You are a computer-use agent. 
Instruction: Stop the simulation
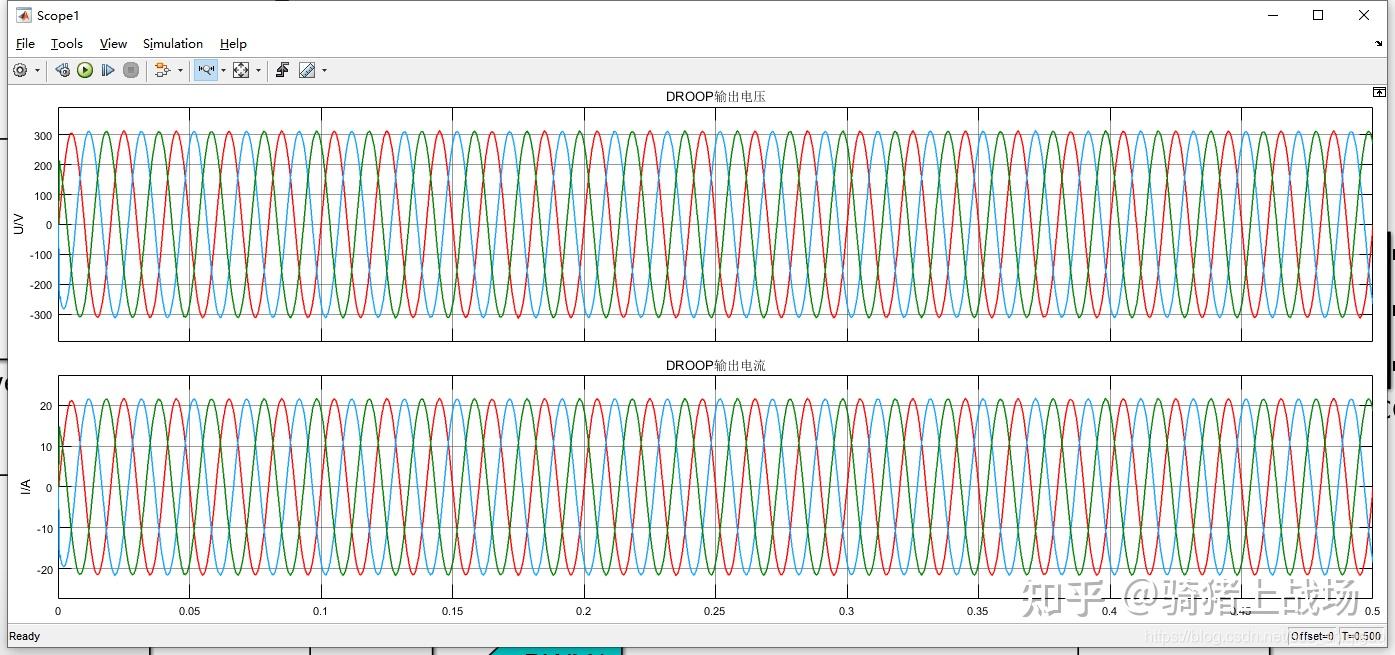(x=131, y=70)
